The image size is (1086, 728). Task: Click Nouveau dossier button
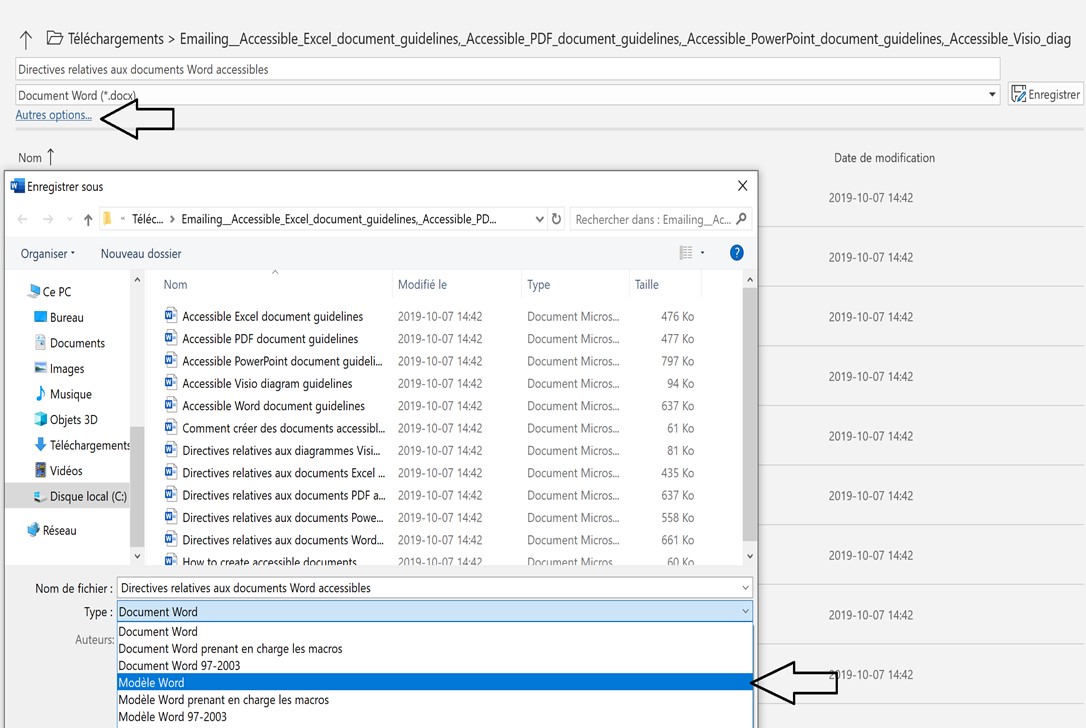pyautogui.click(x=141, y=254)
